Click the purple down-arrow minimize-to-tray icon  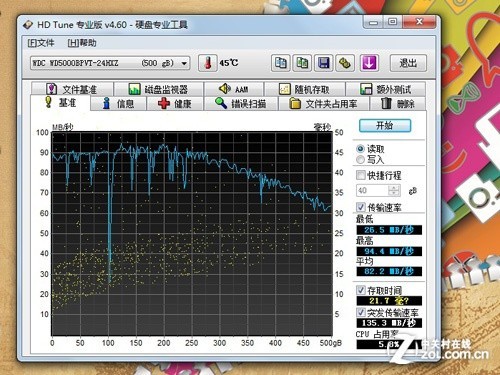coord(369,63)
